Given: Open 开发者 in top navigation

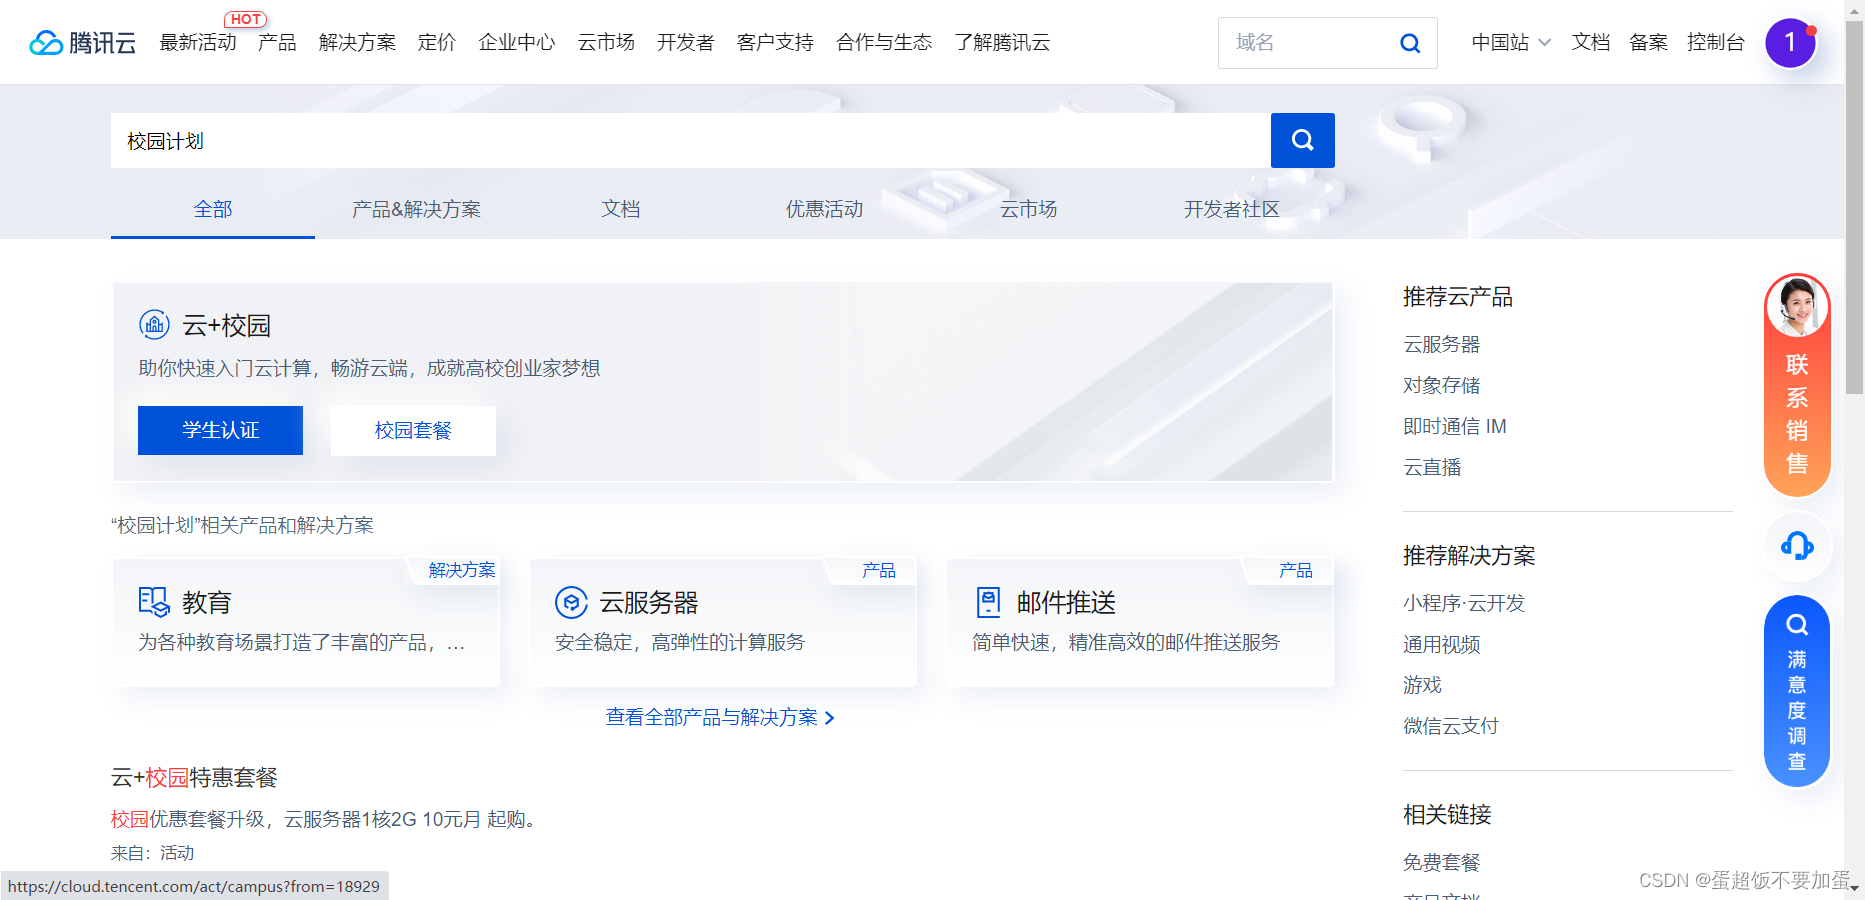Looking at the screenshot, I should [686, 42].
